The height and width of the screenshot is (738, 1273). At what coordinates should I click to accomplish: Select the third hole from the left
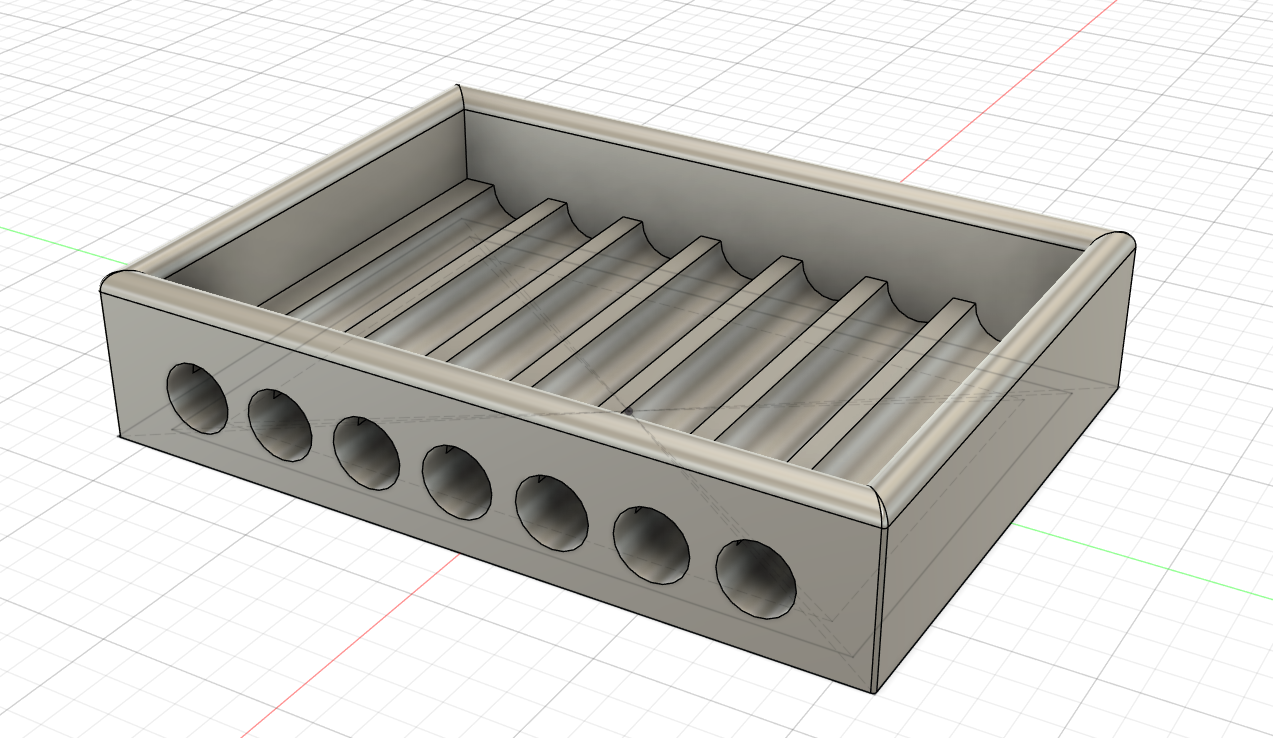(366, 453)
